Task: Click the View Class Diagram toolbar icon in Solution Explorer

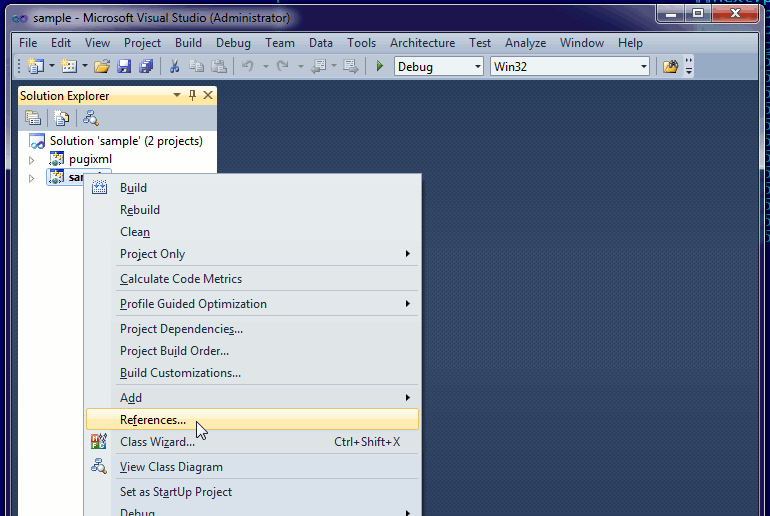Action: (x=91, y=117)
